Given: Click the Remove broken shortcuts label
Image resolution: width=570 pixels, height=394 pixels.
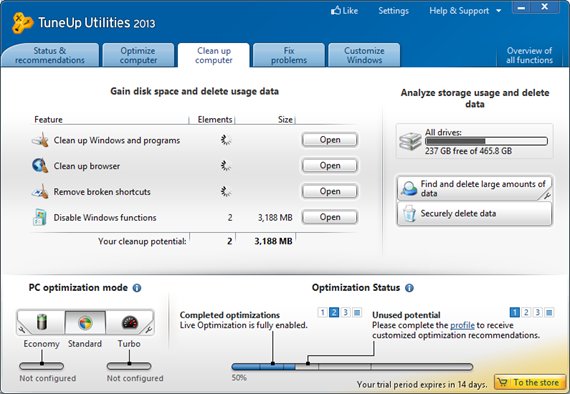Looking at the screenshot, I should click(102, 192).
